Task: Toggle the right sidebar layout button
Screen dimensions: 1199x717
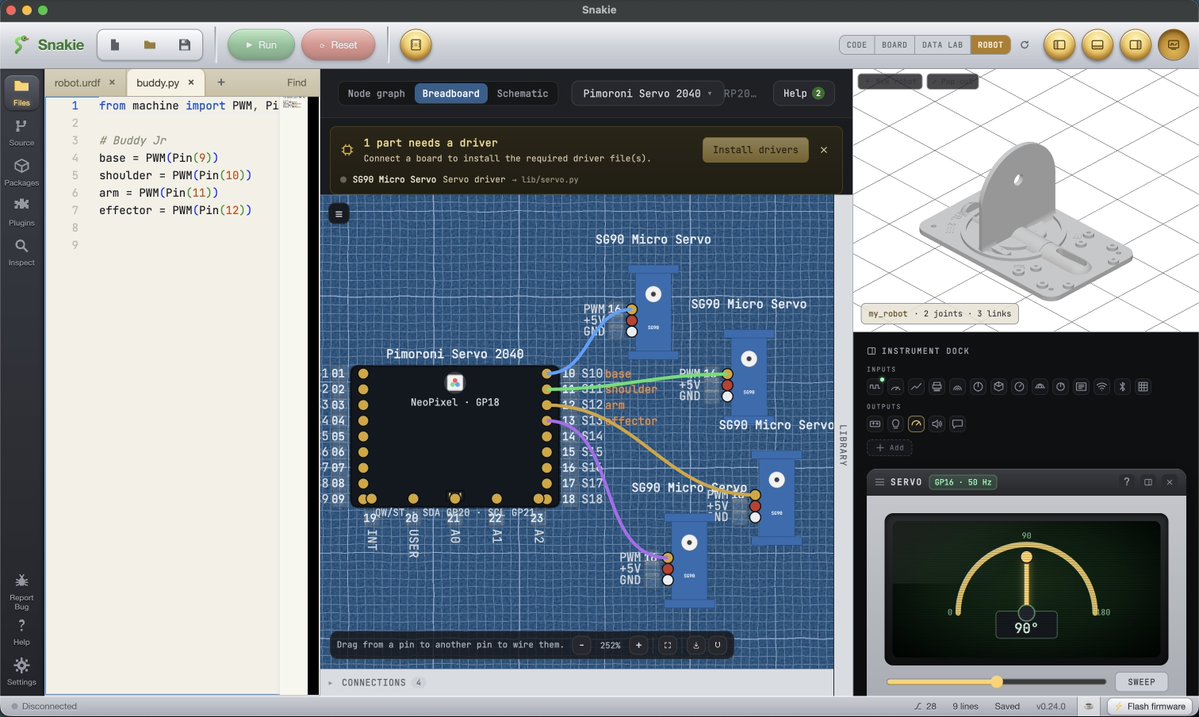Action: coord(1136,45)
